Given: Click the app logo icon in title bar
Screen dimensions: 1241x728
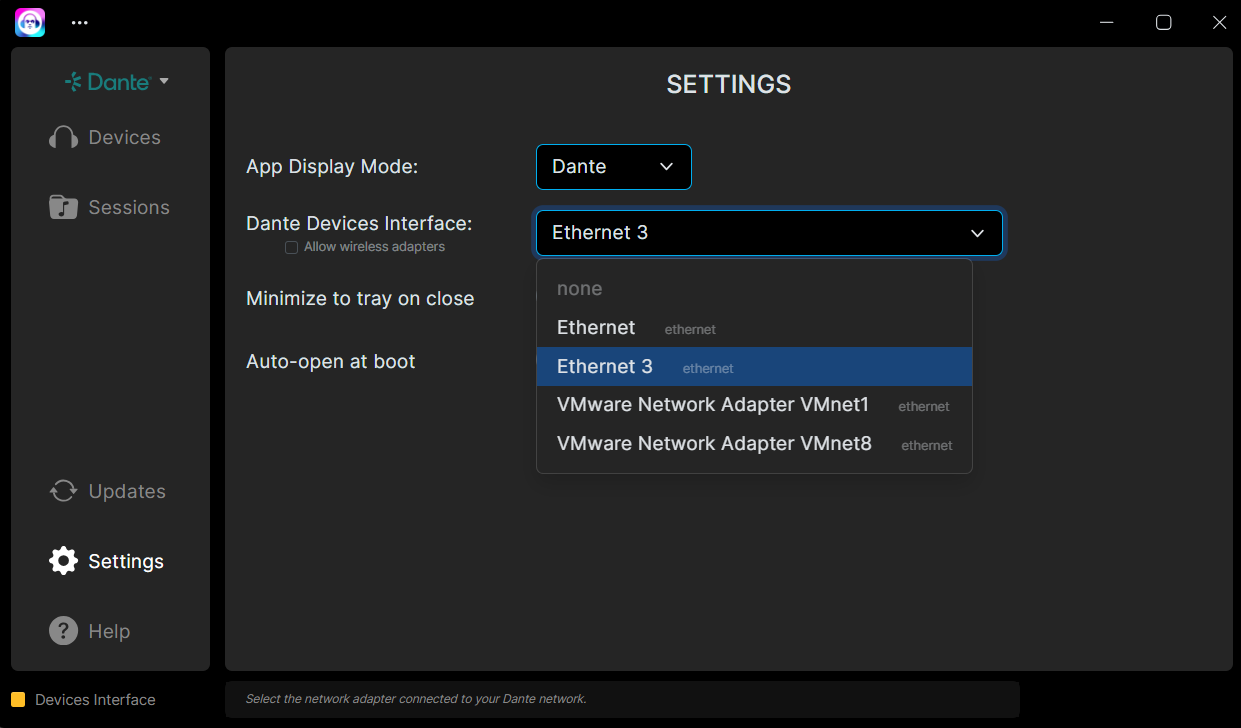Looking at the screenshot, I should click(x=30, y=22).
